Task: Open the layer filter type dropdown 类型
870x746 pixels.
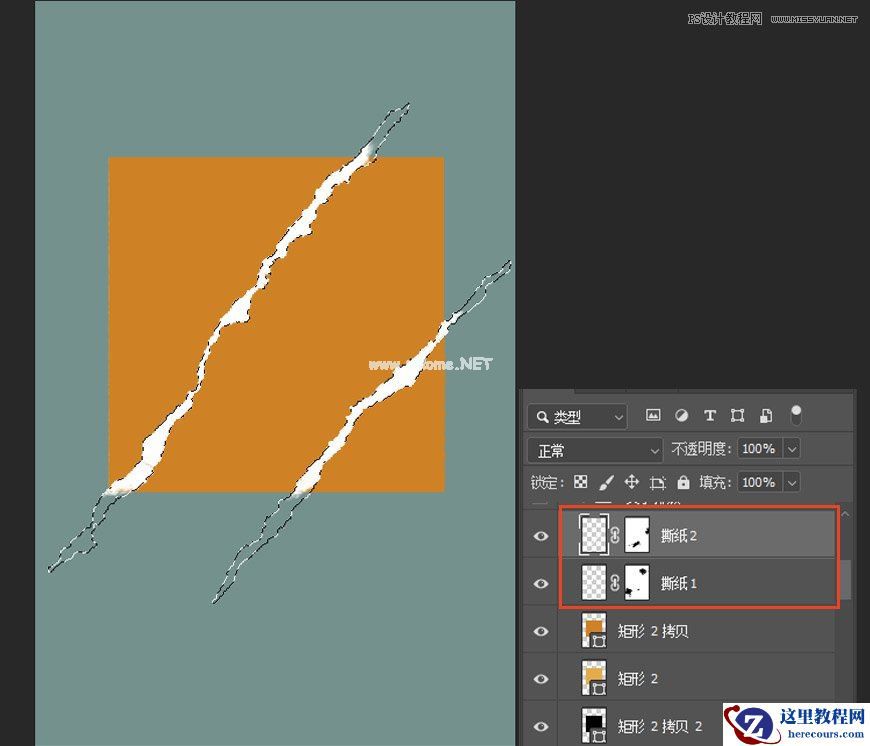Action: [x=577, y=416]
